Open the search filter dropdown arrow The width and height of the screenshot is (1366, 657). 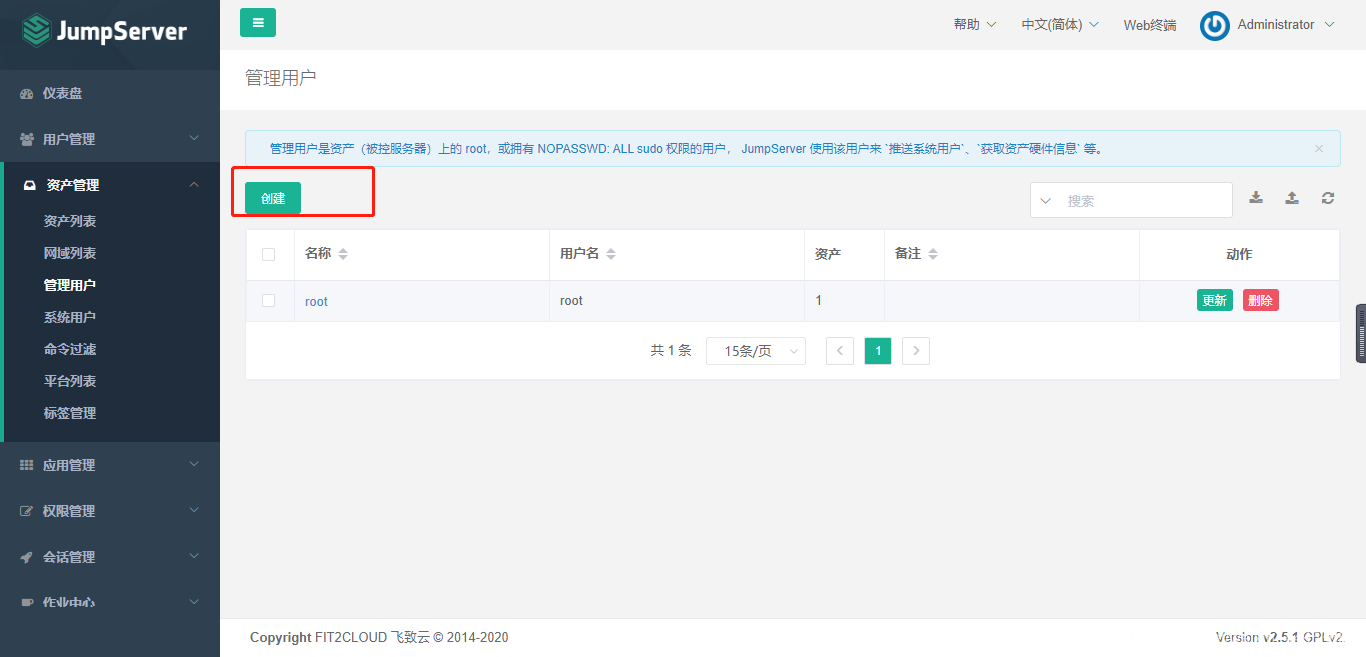1046,200
